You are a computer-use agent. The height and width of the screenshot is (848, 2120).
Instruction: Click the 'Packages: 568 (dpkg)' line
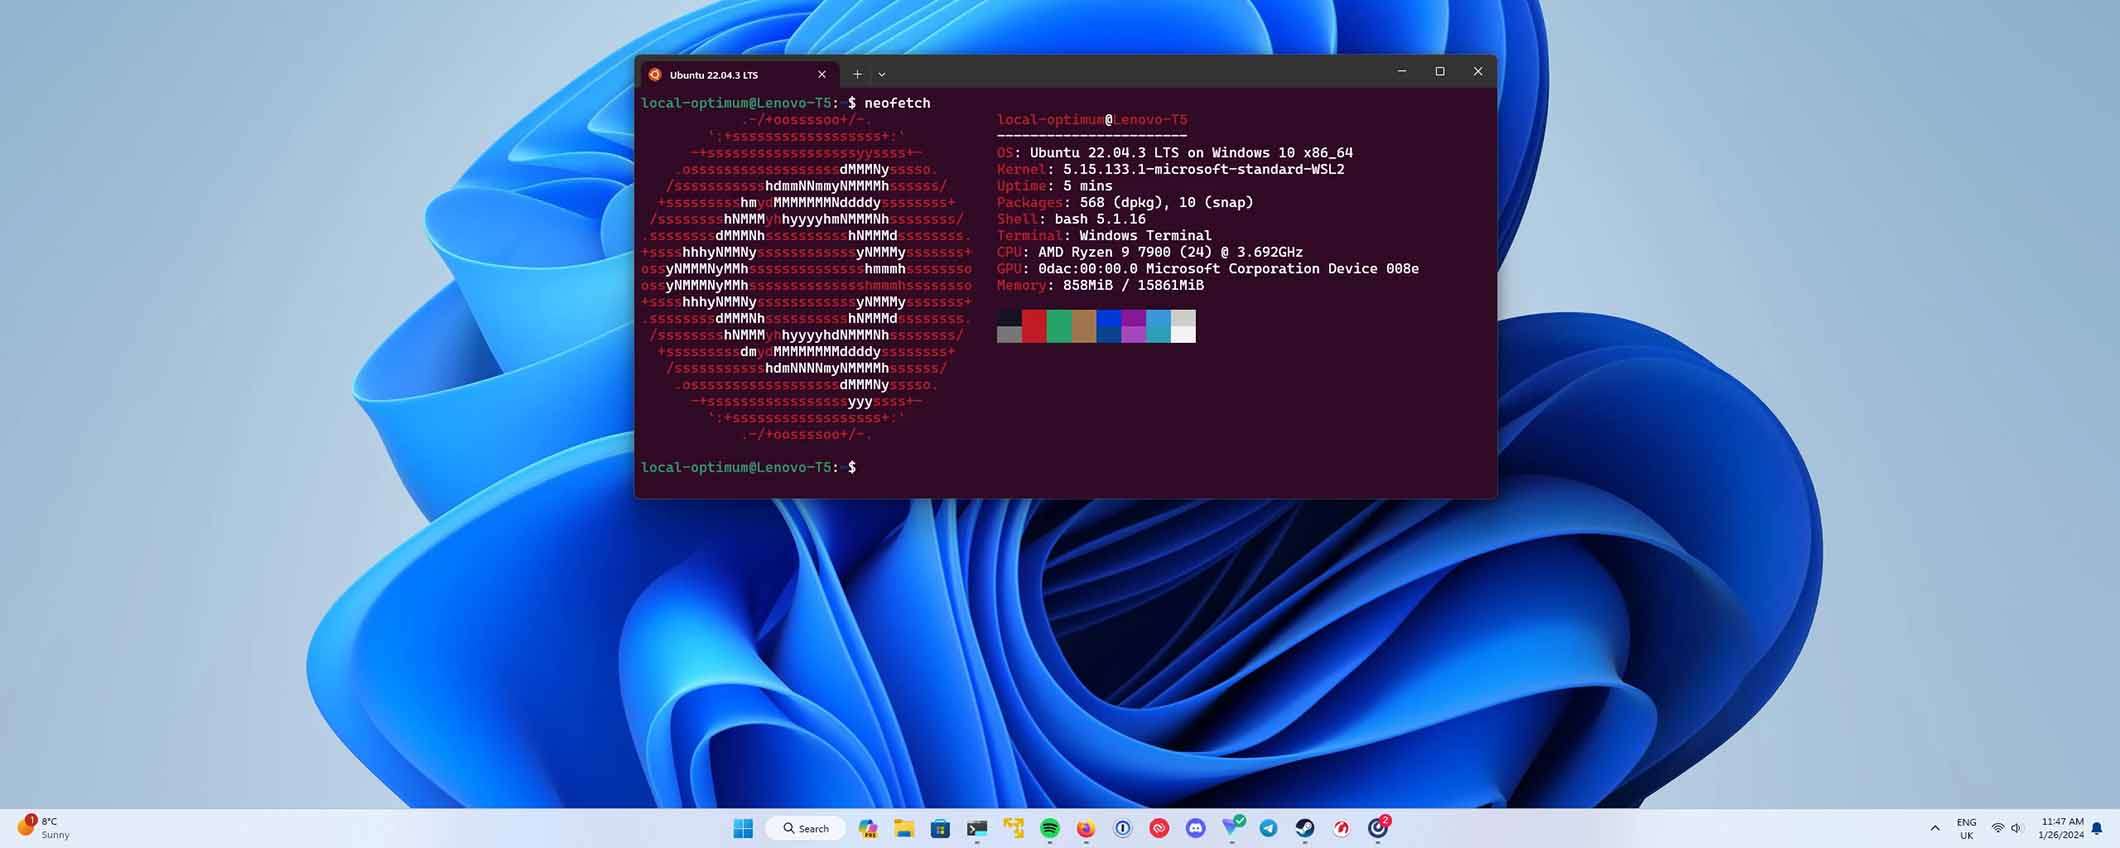tap(1125, 202)
